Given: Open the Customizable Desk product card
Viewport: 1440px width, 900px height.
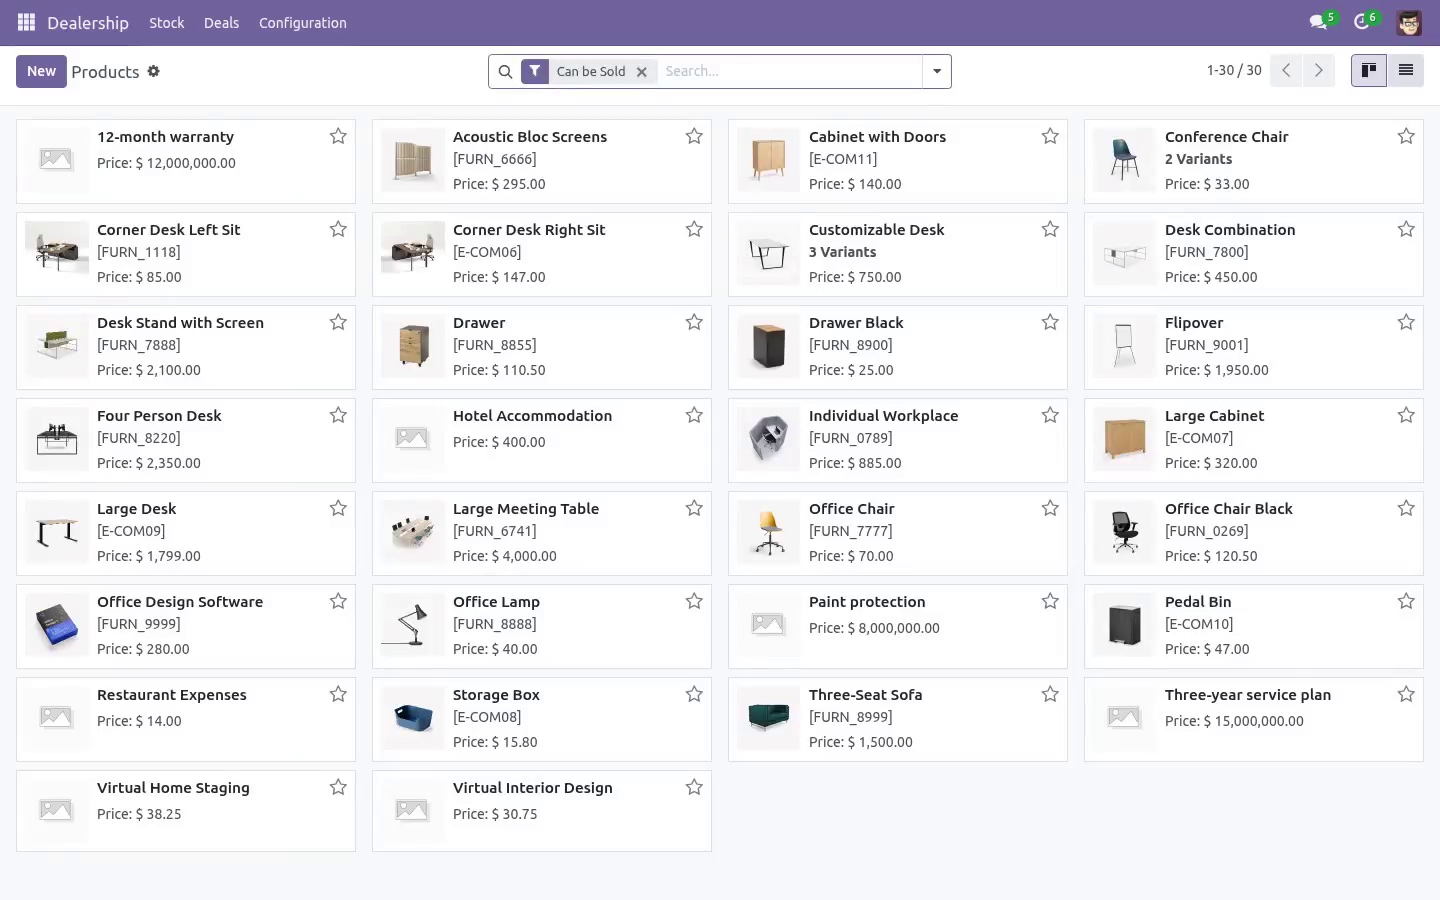Looking at the screenshot, I should point(898,254).
